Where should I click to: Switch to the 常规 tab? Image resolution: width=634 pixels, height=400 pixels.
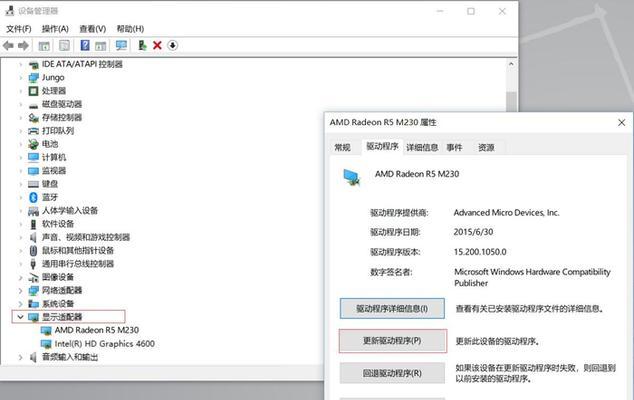point(342,148)
